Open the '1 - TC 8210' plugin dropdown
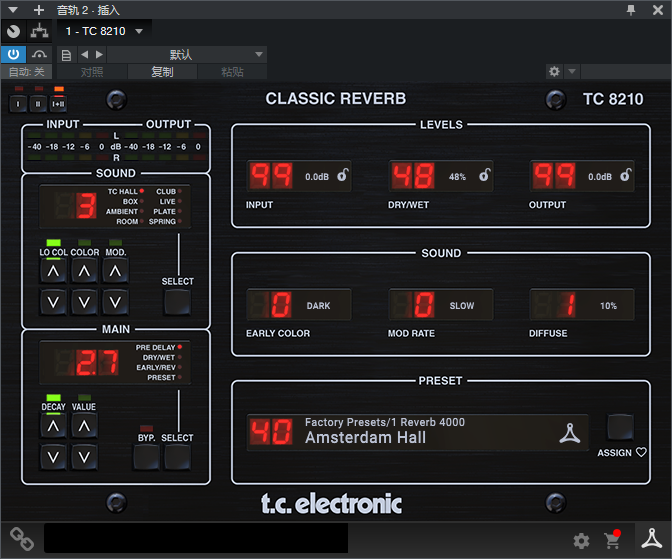This screenshot has height=559, width=672. pyautogui.click(x=104, y=31)
